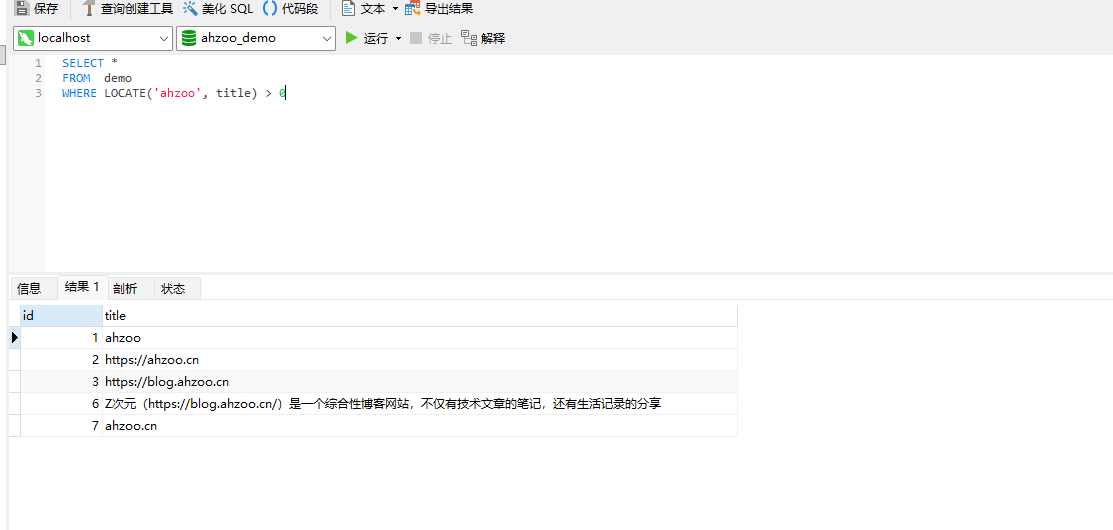This screenshot has height=530, width=1113.
Task: Open the query builder tool
Action: [x=89, y=8]
